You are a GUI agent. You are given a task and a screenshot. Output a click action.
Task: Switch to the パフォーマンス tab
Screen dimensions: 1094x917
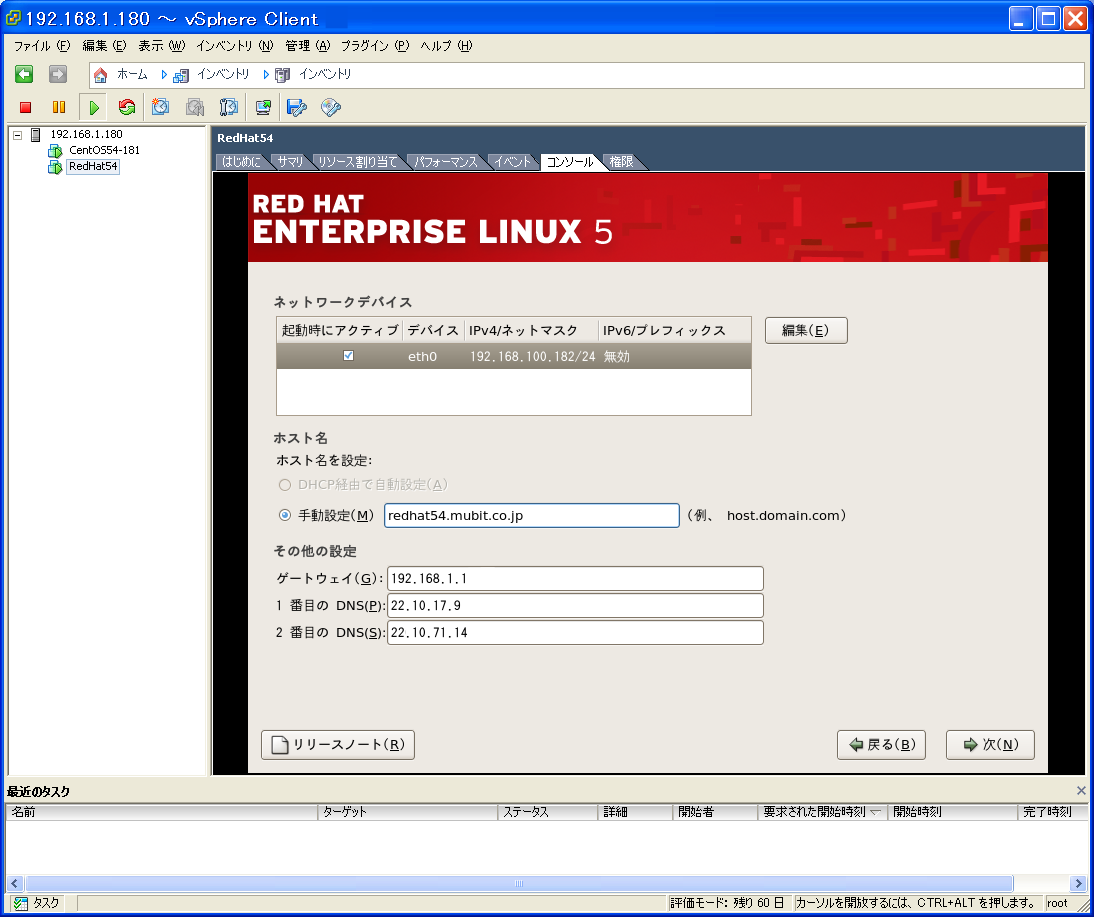click(446, 162)
